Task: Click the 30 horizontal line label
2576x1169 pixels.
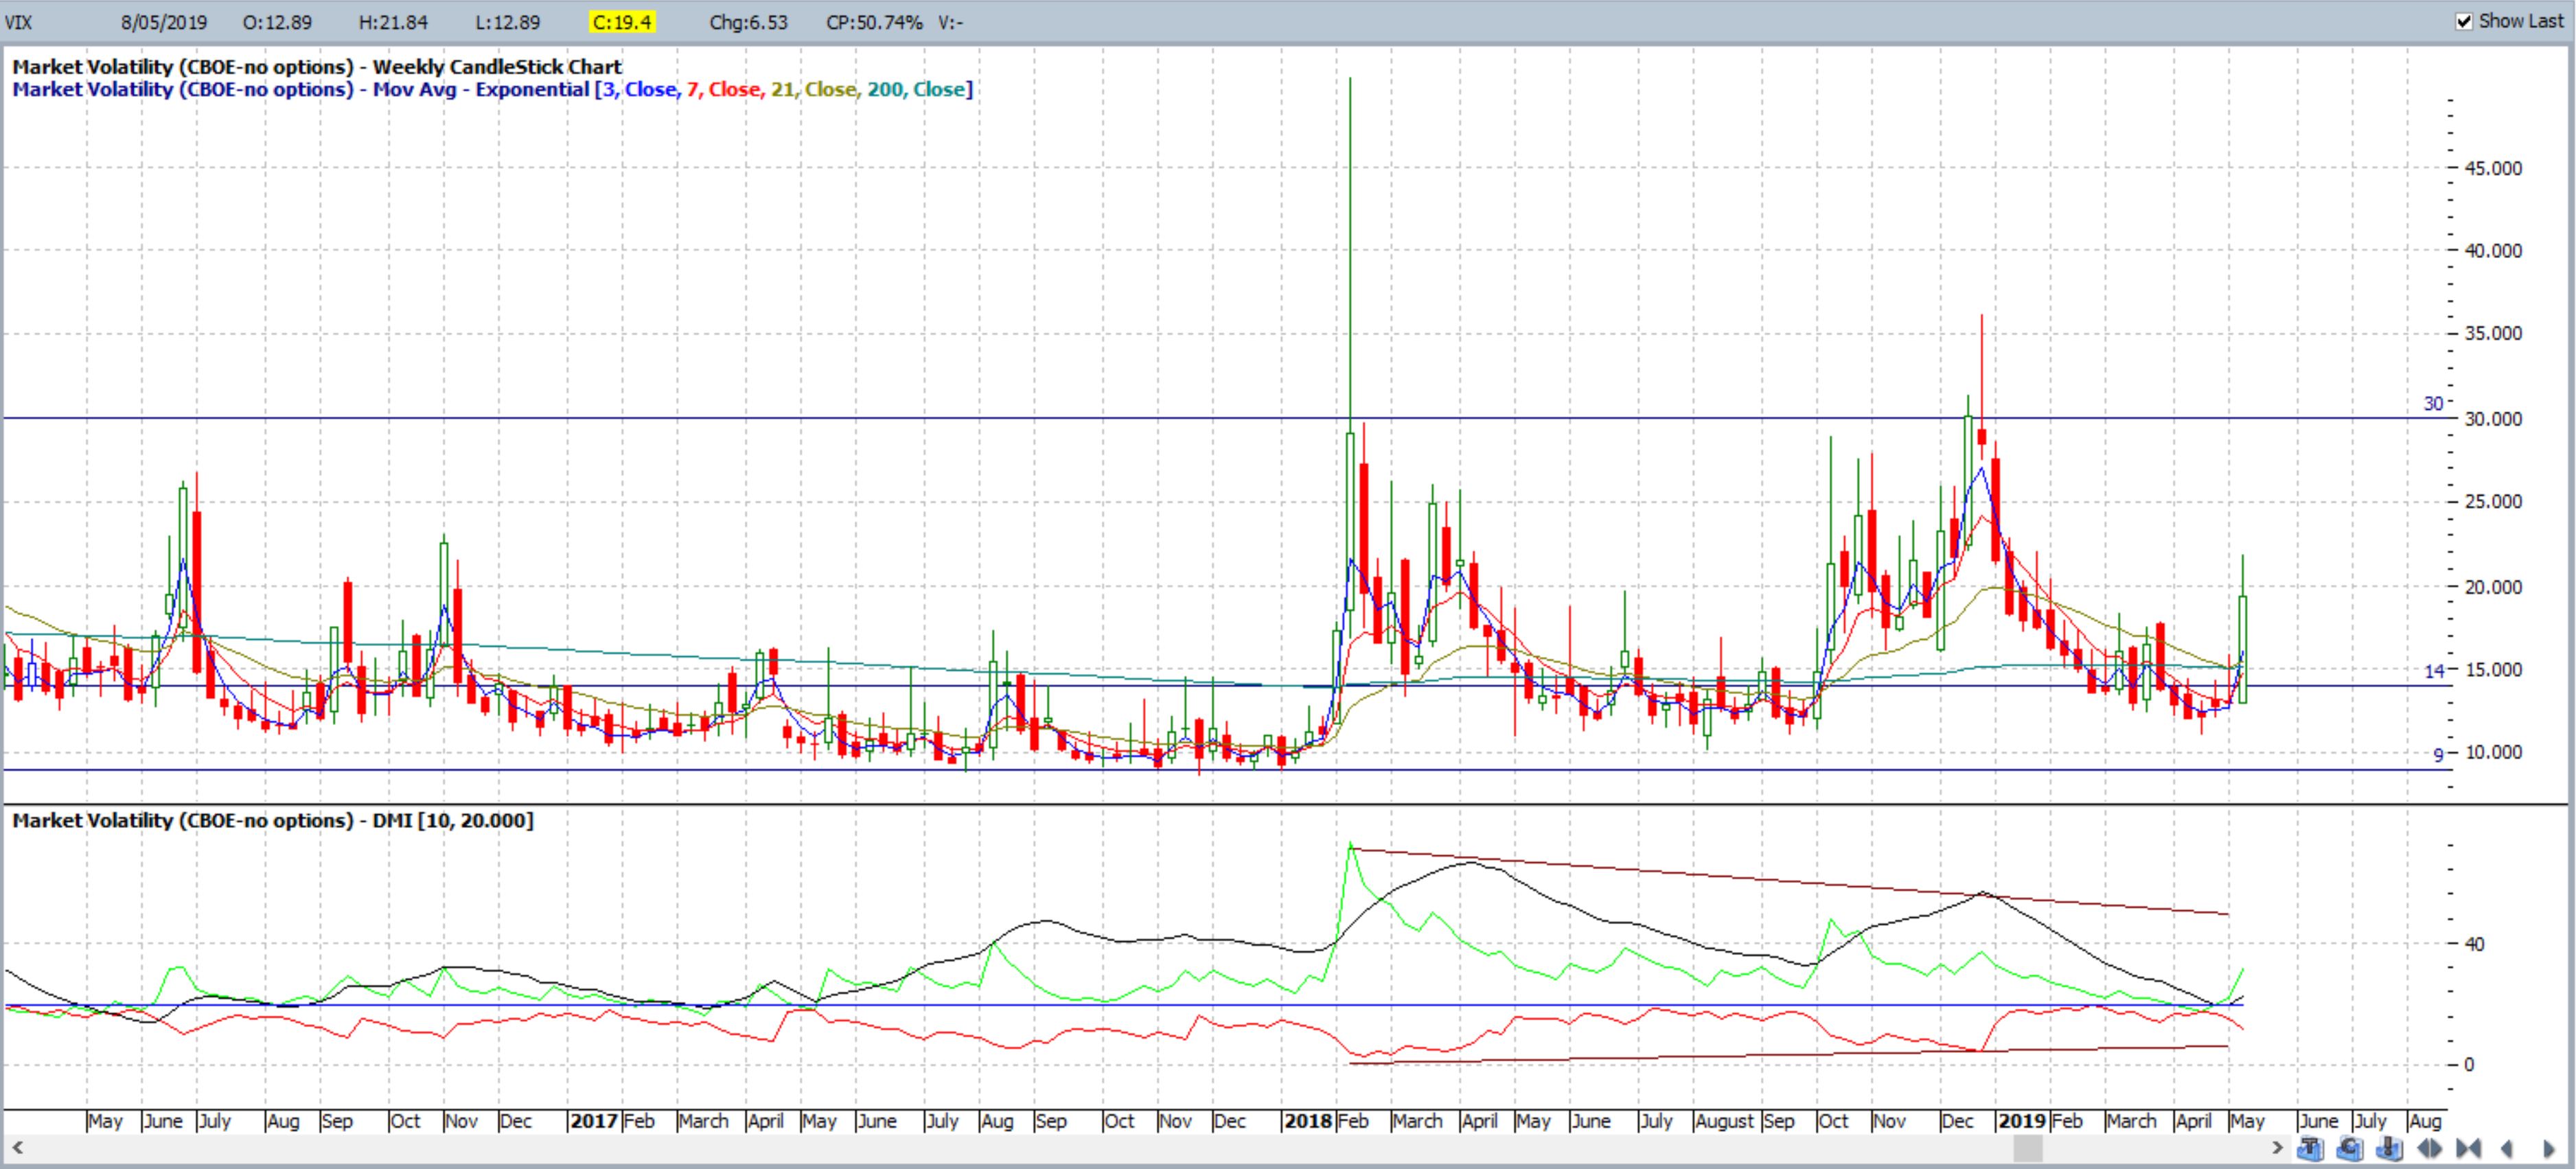Action: click(2433, 403)
